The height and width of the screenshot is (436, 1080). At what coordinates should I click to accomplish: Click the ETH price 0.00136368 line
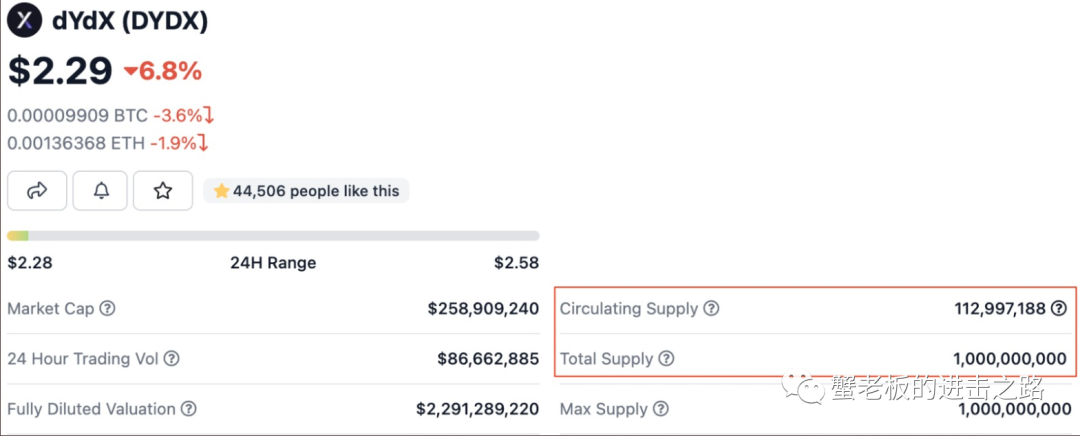coord(108,143)
